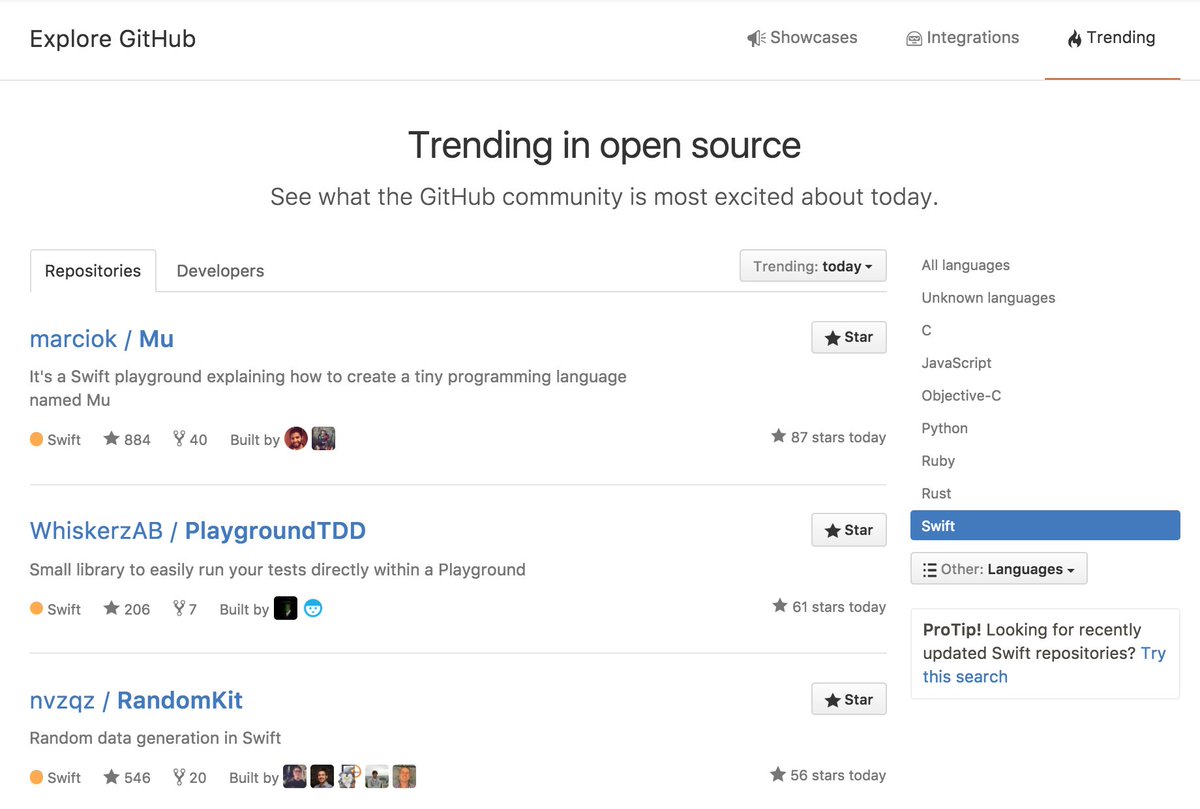The width and height of the screenshot is (1200, 809).
Task: Click '87 stars today' text
Action: click(x=829, y=437)
